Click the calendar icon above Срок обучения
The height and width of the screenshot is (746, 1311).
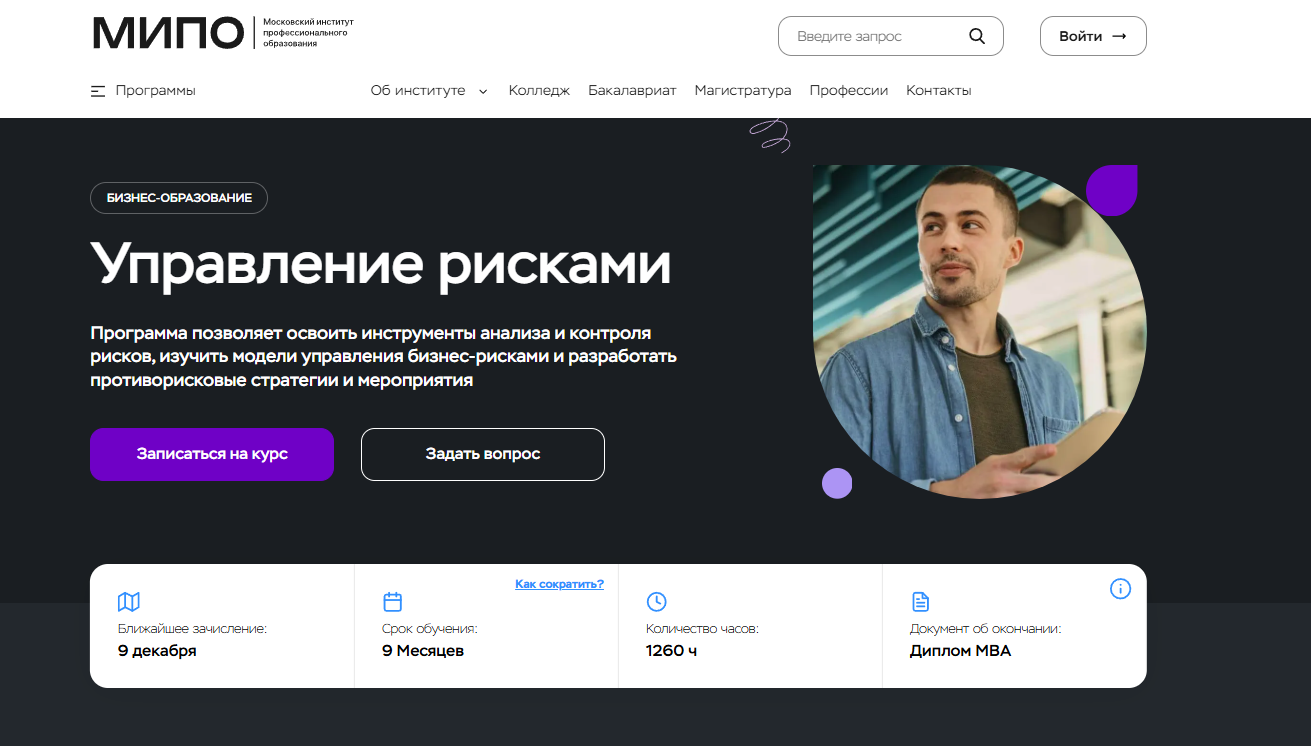click(393, 602)
